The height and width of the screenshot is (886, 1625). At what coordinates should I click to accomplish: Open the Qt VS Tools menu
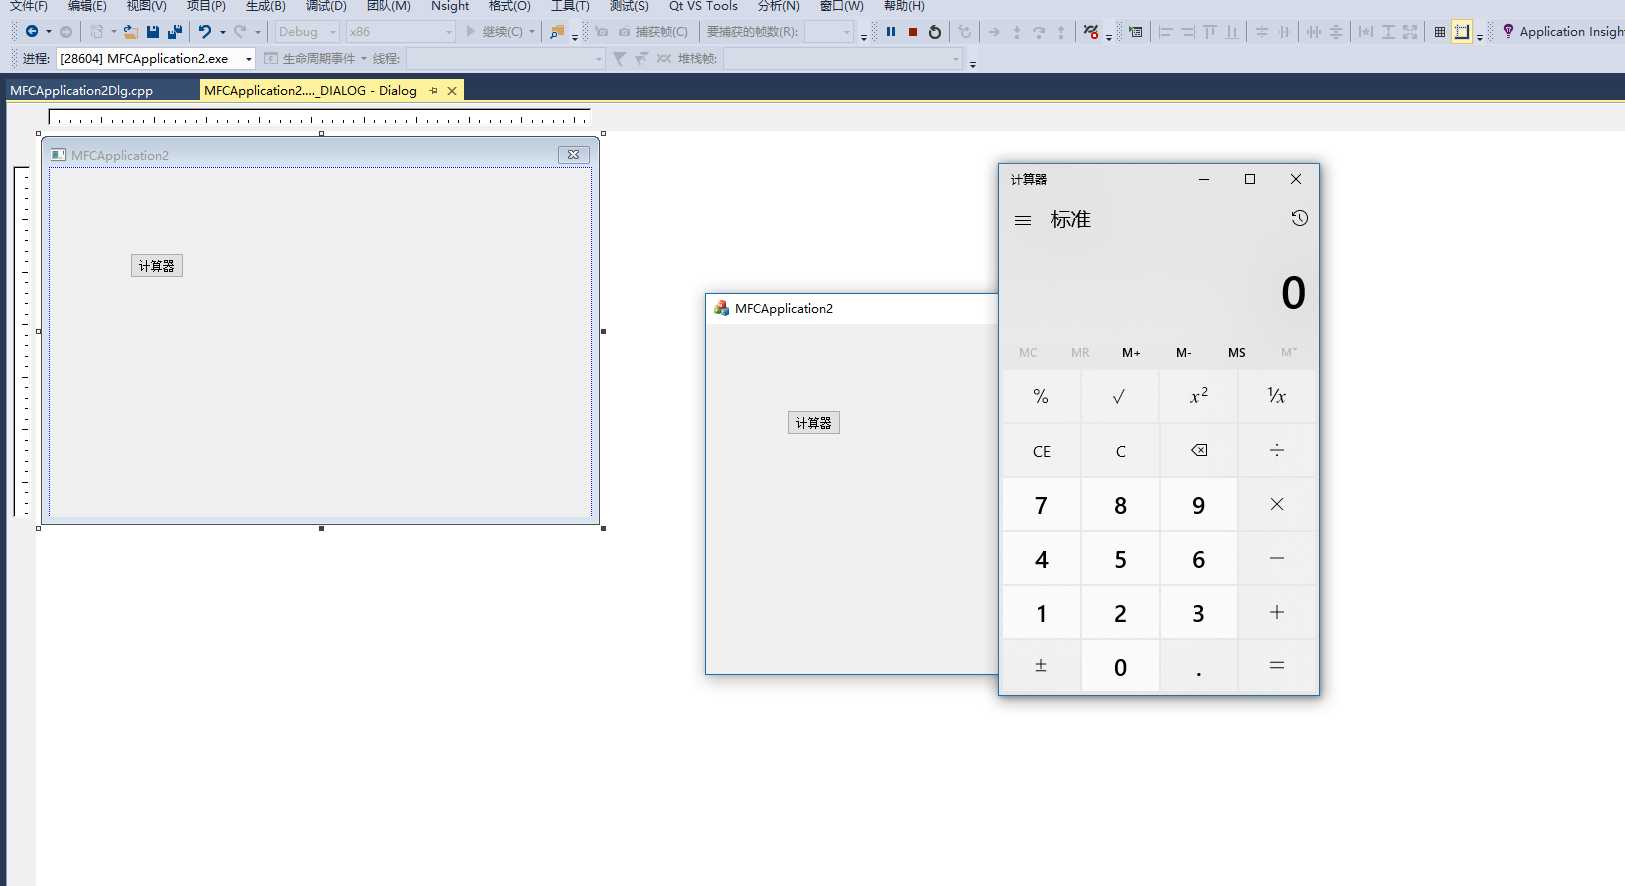(703, 6)
